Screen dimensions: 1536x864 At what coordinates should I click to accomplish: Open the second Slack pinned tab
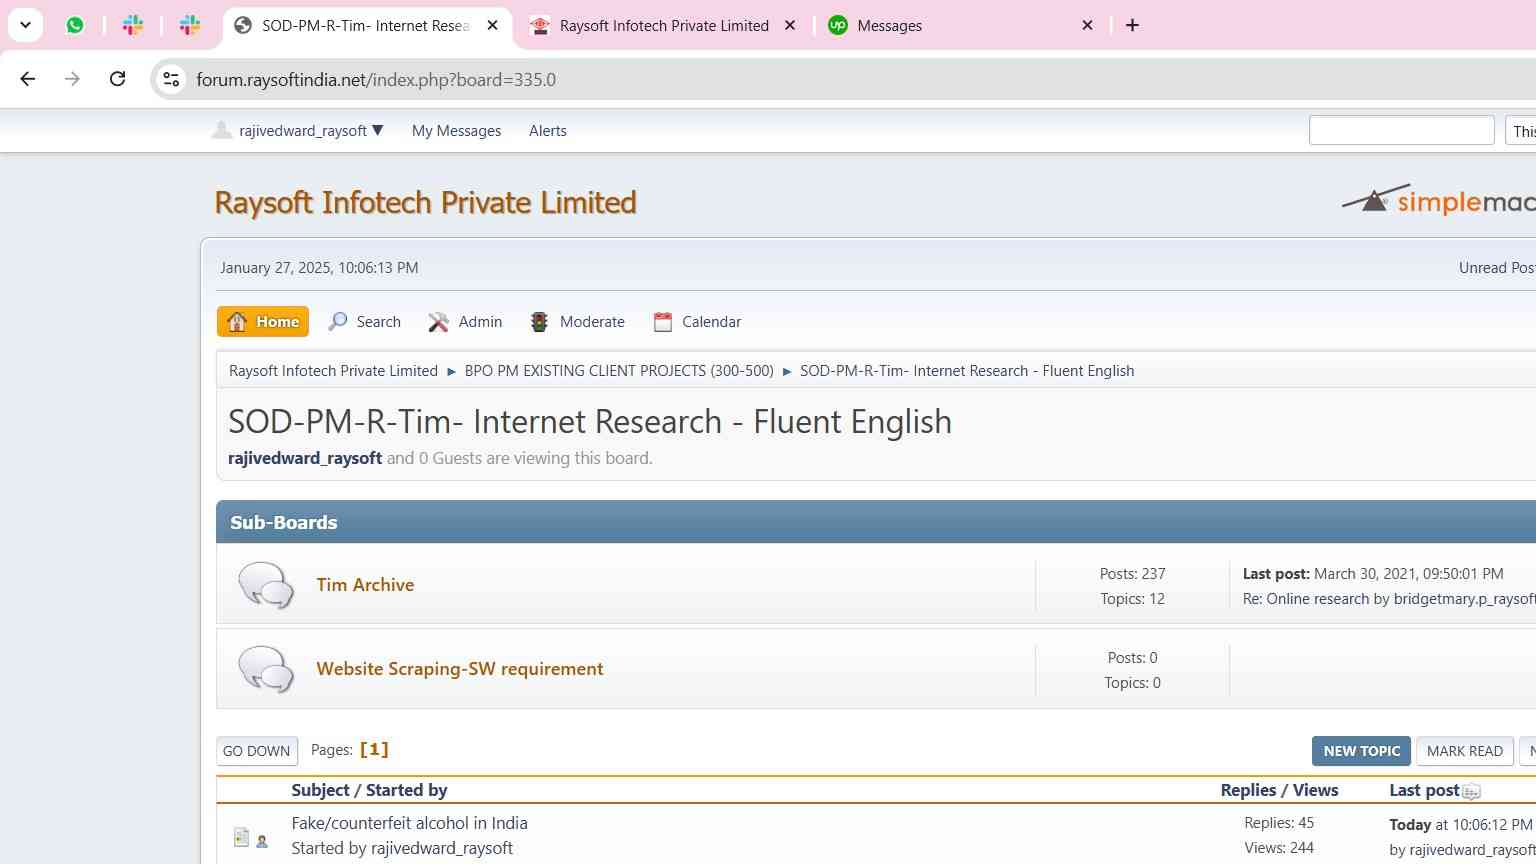tap(189, 25)
